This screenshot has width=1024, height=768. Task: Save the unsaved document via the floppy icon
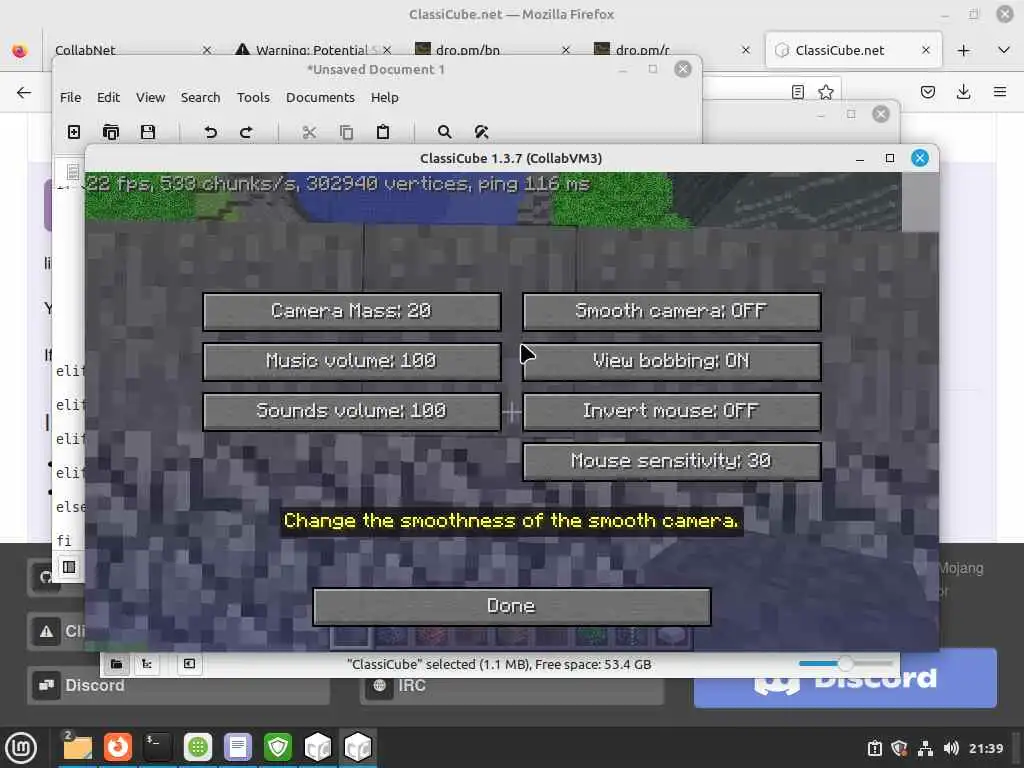pyautogui.click(x=148, y=132)
